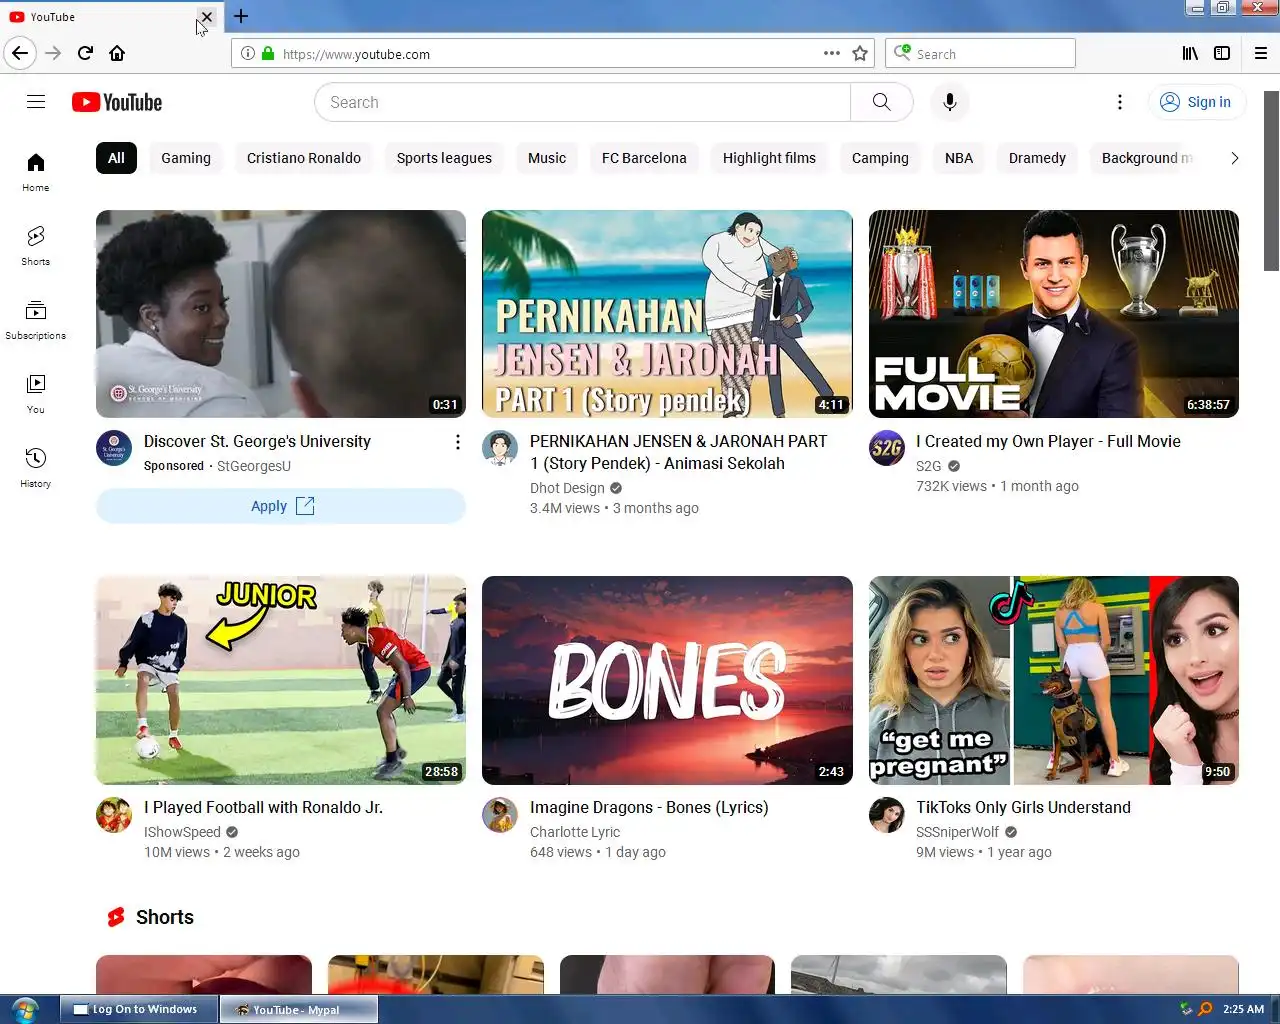
Task: Click the tray magnifier icon
Action: [1205, 1009]
